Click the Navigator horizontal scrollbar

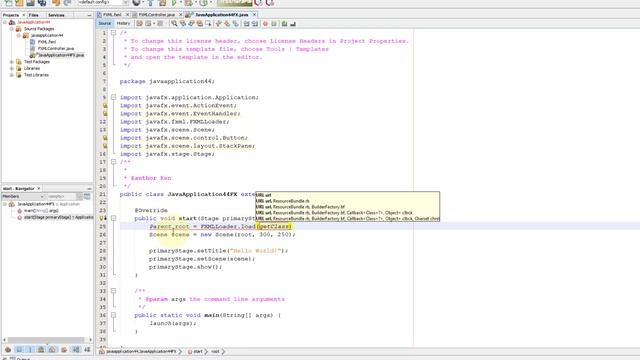[x=47, y=340]
